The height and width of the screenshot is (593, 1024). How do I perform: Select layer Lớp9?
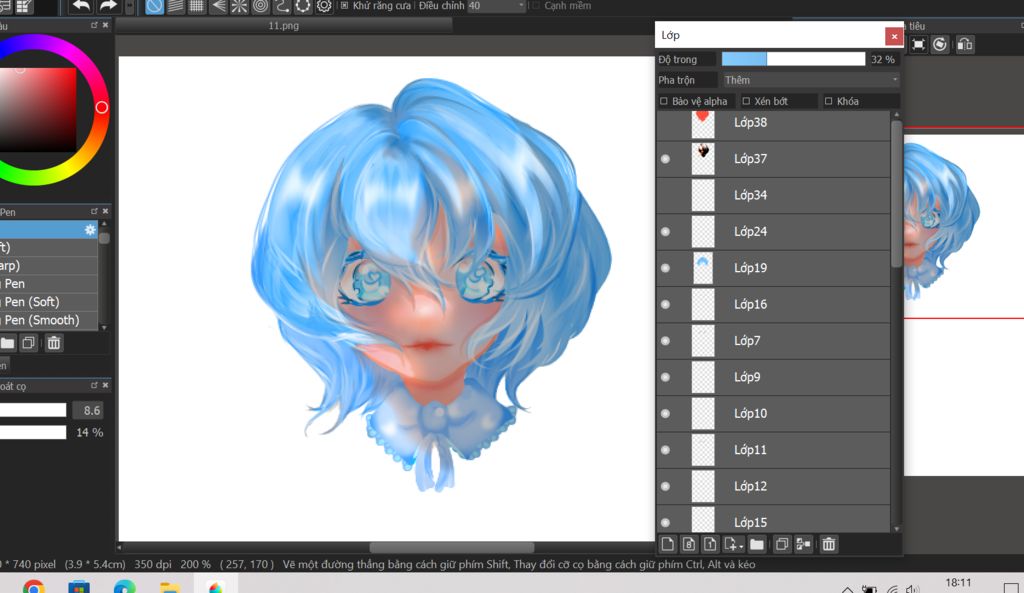[x=773, y=377]
